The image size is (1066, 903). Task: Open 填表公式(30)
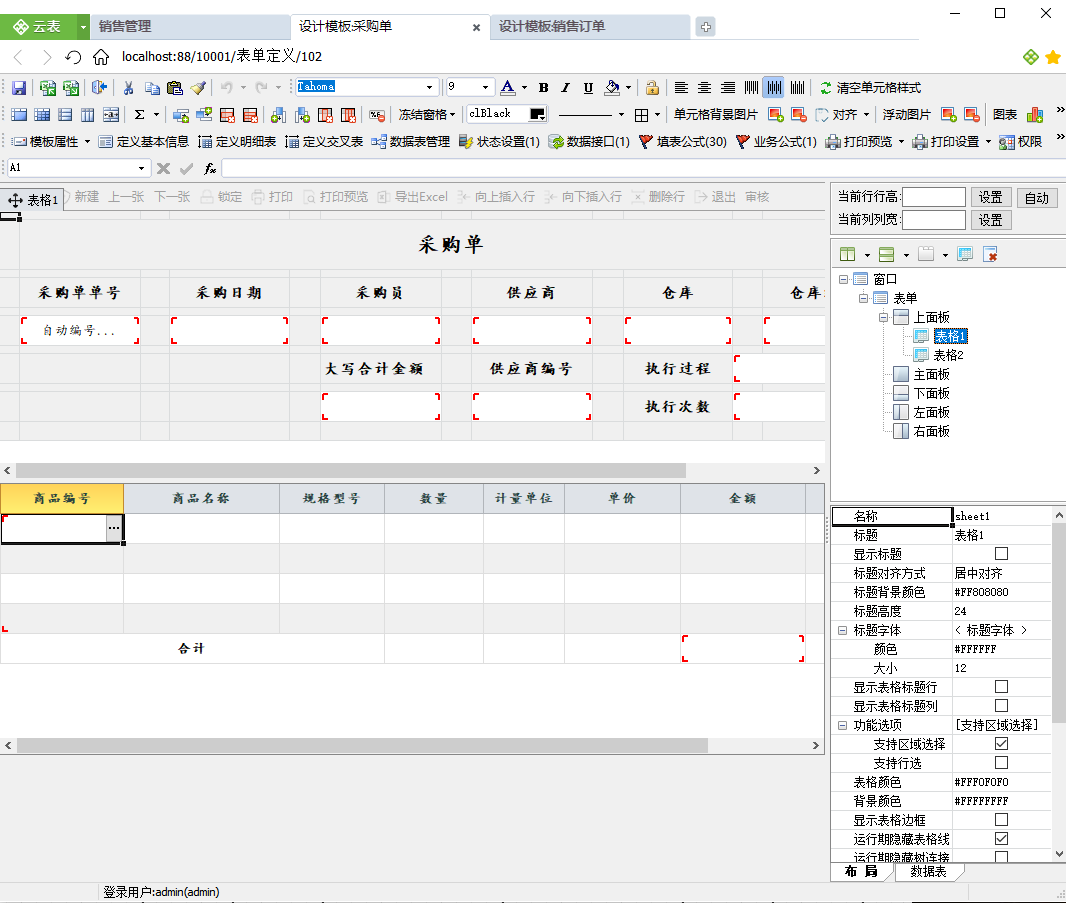tap(683, 141)
